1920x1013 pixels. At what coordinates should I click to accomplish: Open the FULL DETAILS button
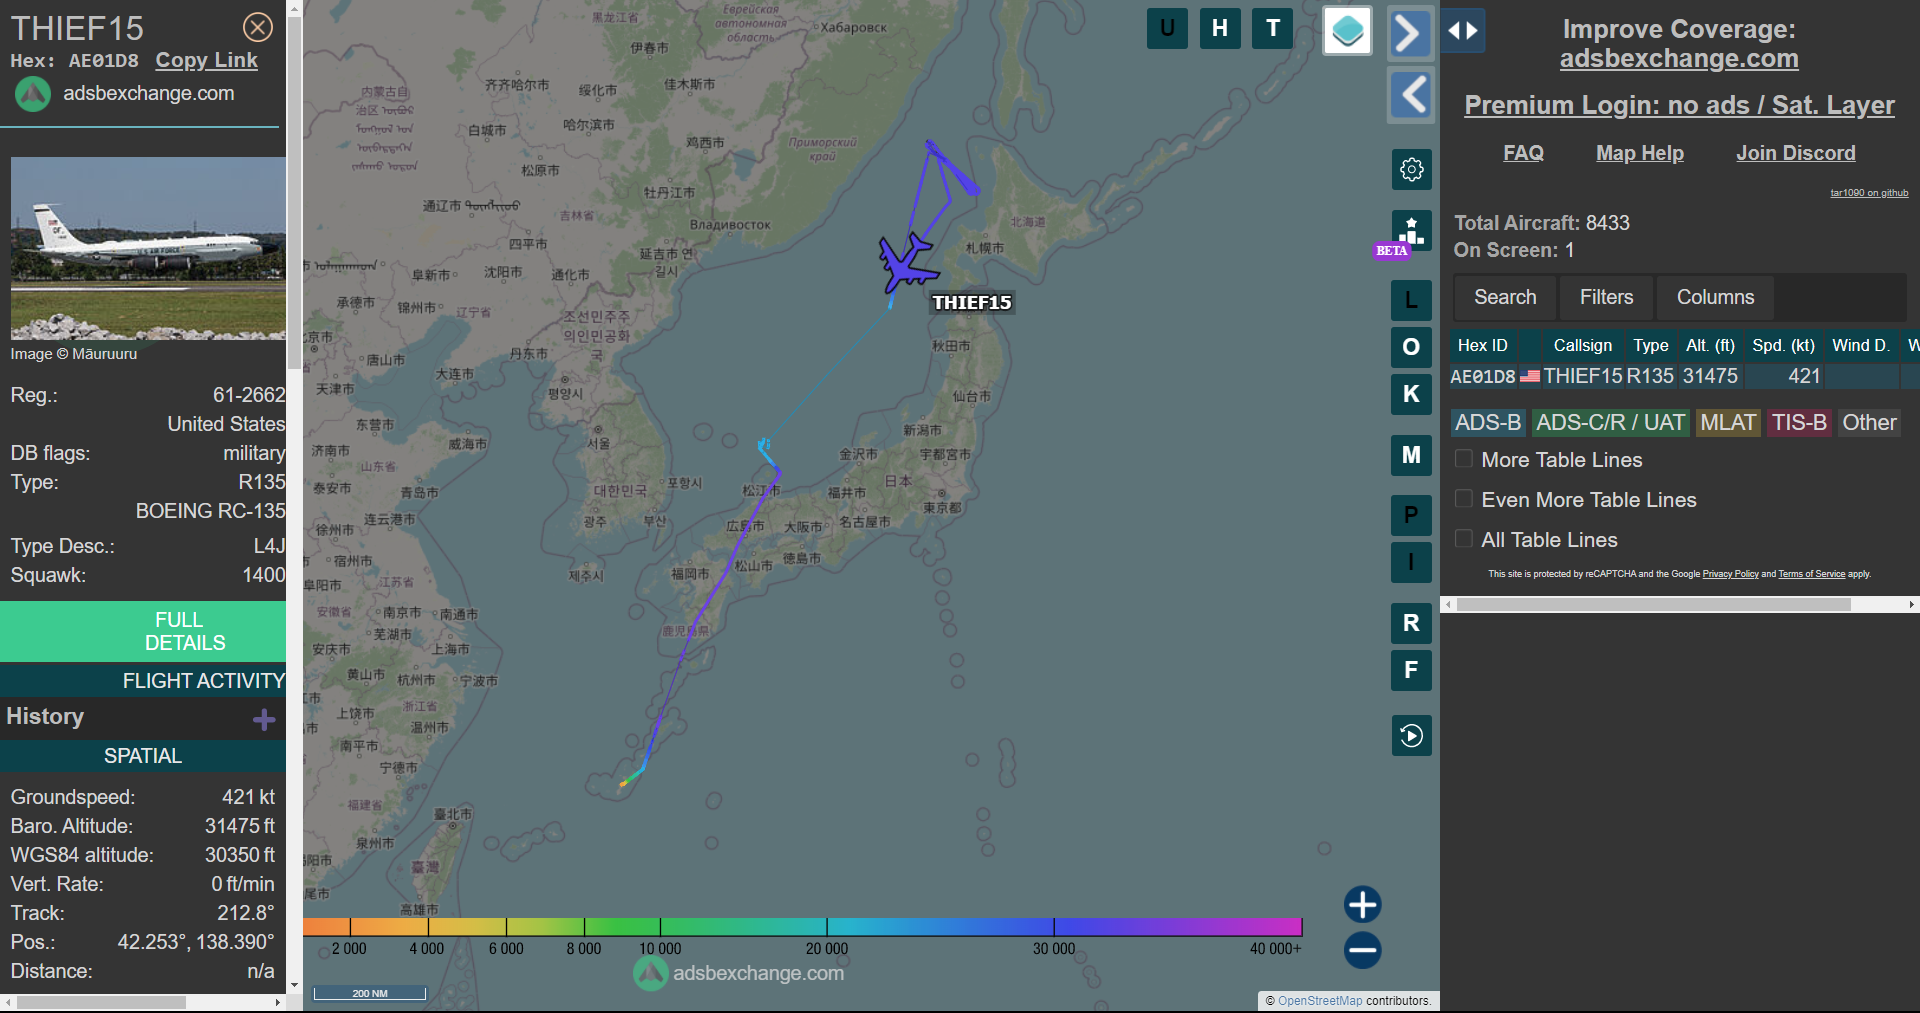coord(143,631)
